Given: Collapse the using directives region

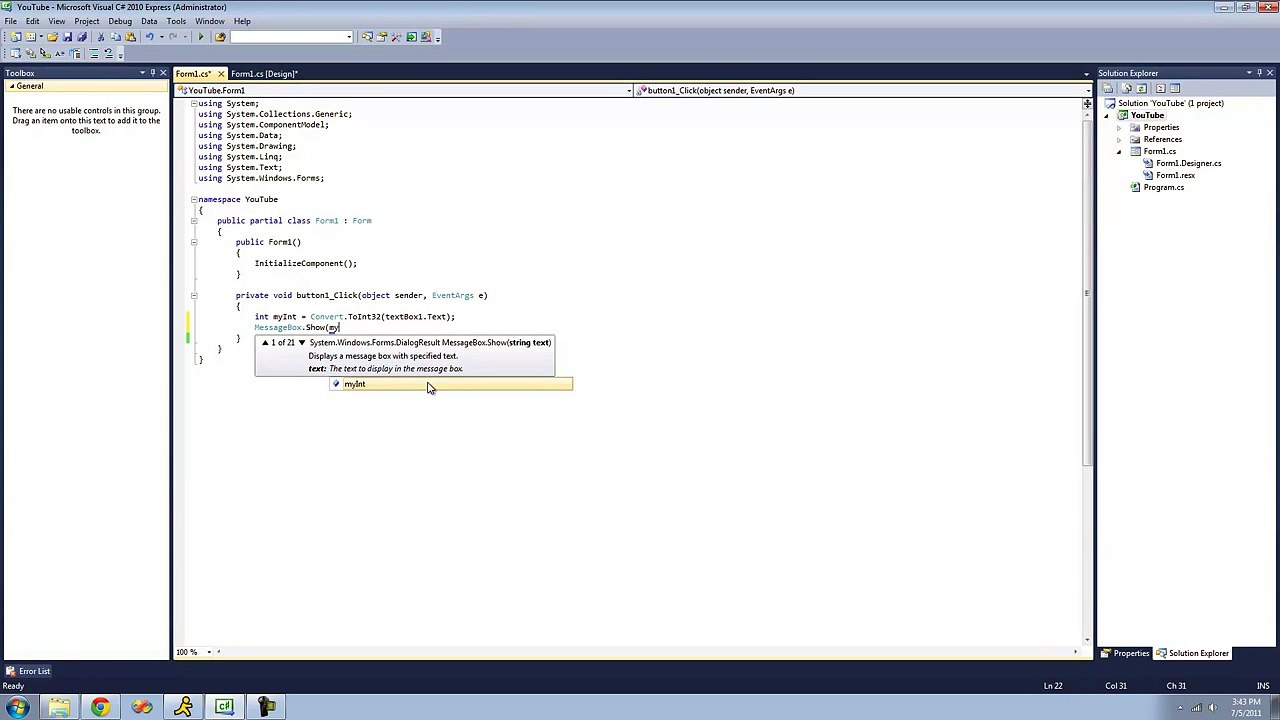Looking at the screenshot, I should tap(194, 103).
